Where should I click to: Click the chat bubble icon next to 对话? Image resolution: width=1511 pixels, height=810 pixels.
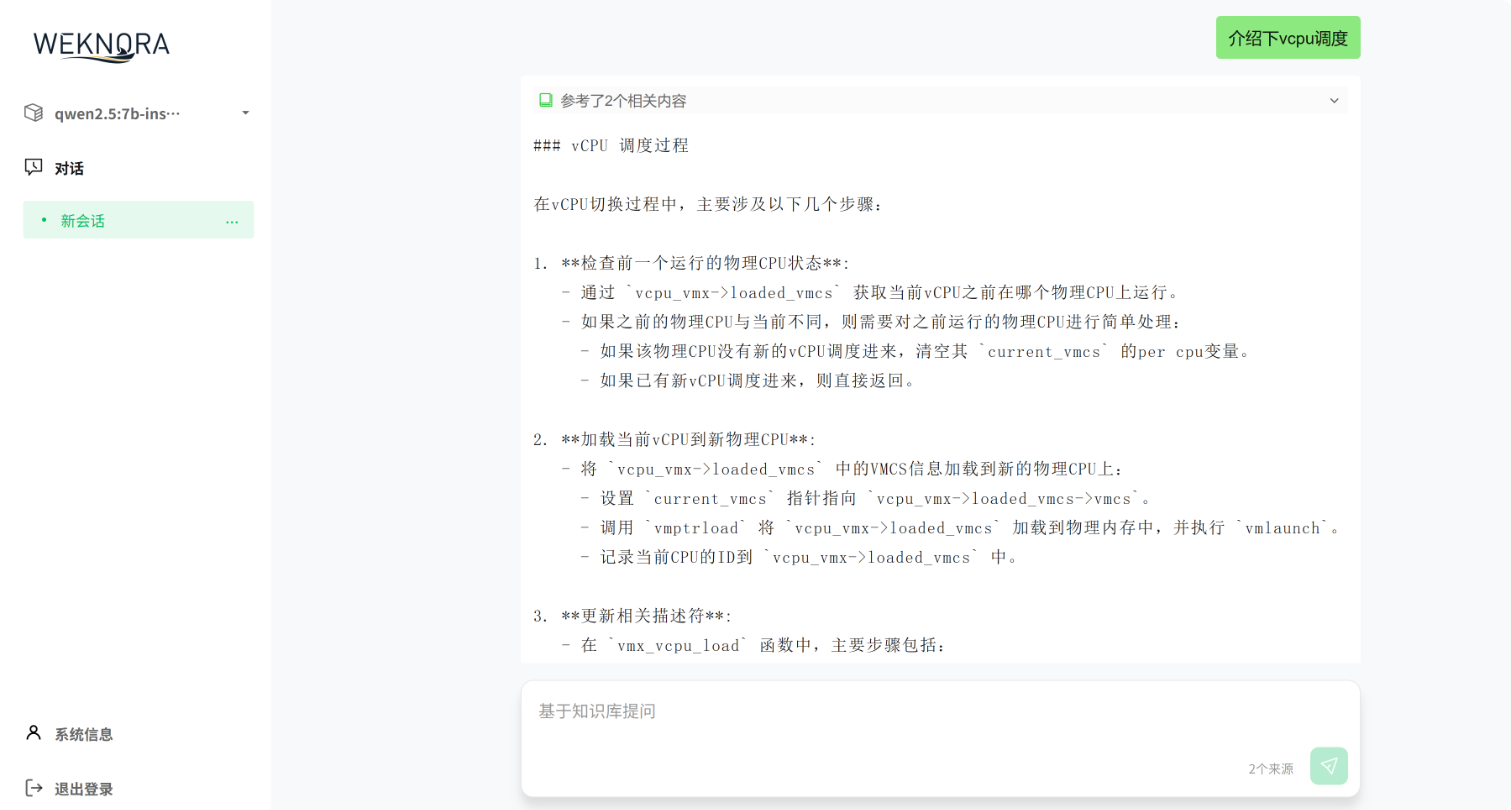34,167
